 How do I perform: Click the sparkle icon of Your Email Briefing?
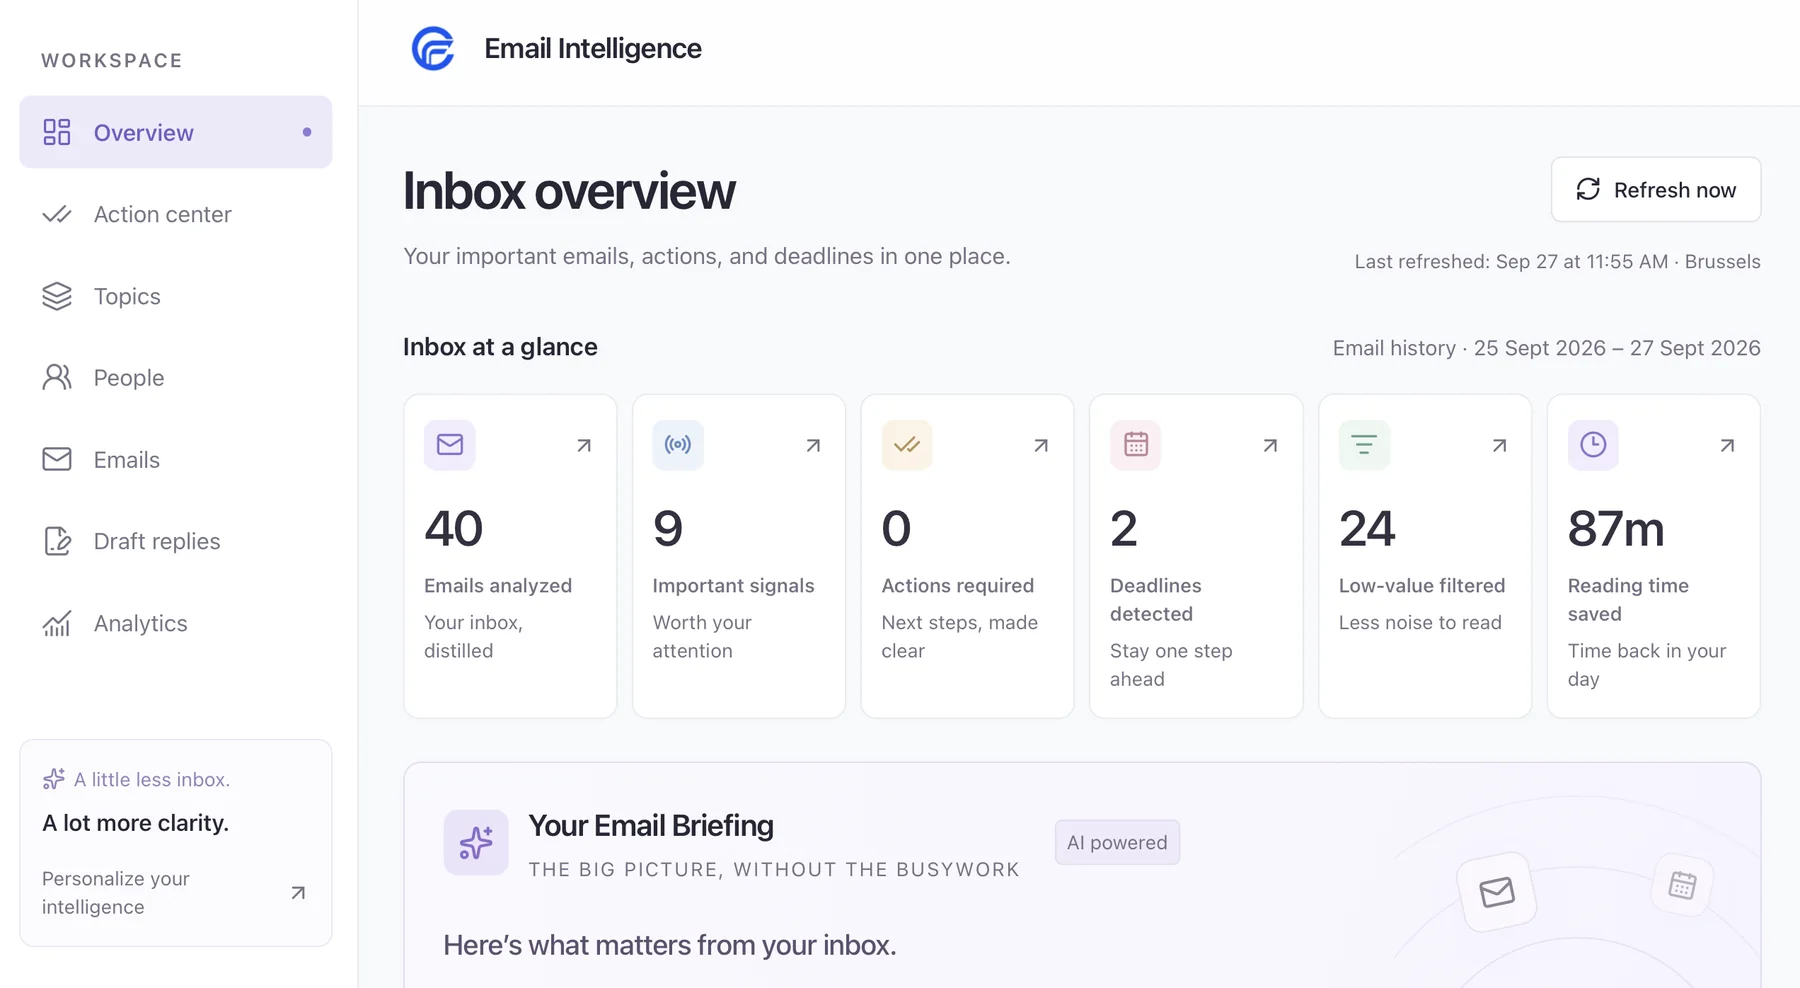click(476, 842)
